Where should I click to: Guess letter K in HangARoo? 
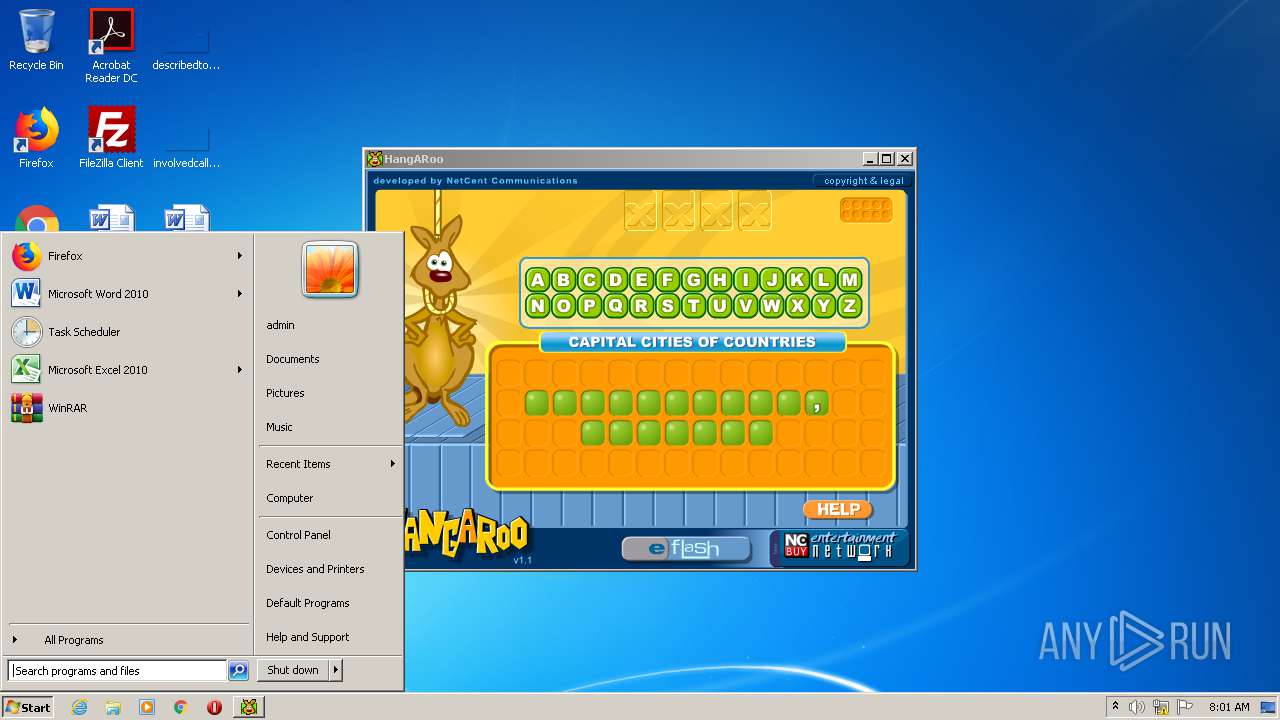(797, 280)
